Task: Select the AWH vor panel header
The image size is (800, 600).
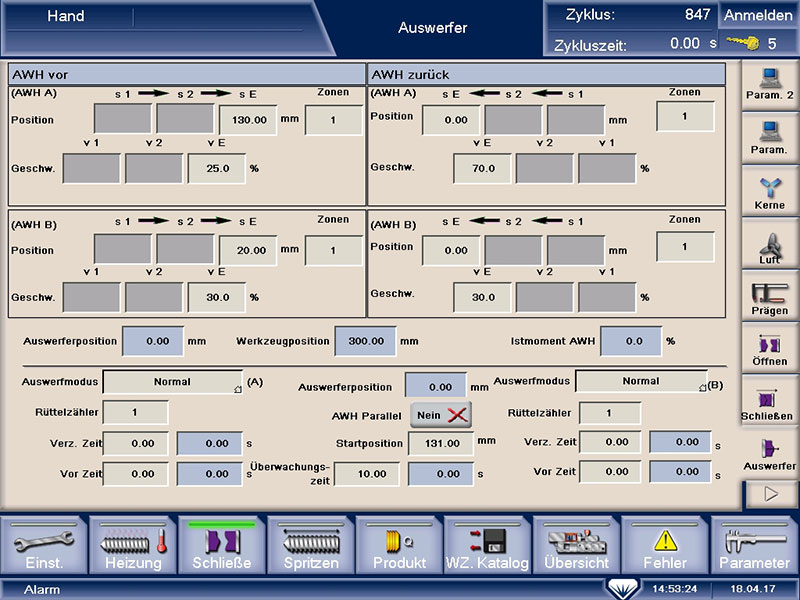Action: click(187, 74)
